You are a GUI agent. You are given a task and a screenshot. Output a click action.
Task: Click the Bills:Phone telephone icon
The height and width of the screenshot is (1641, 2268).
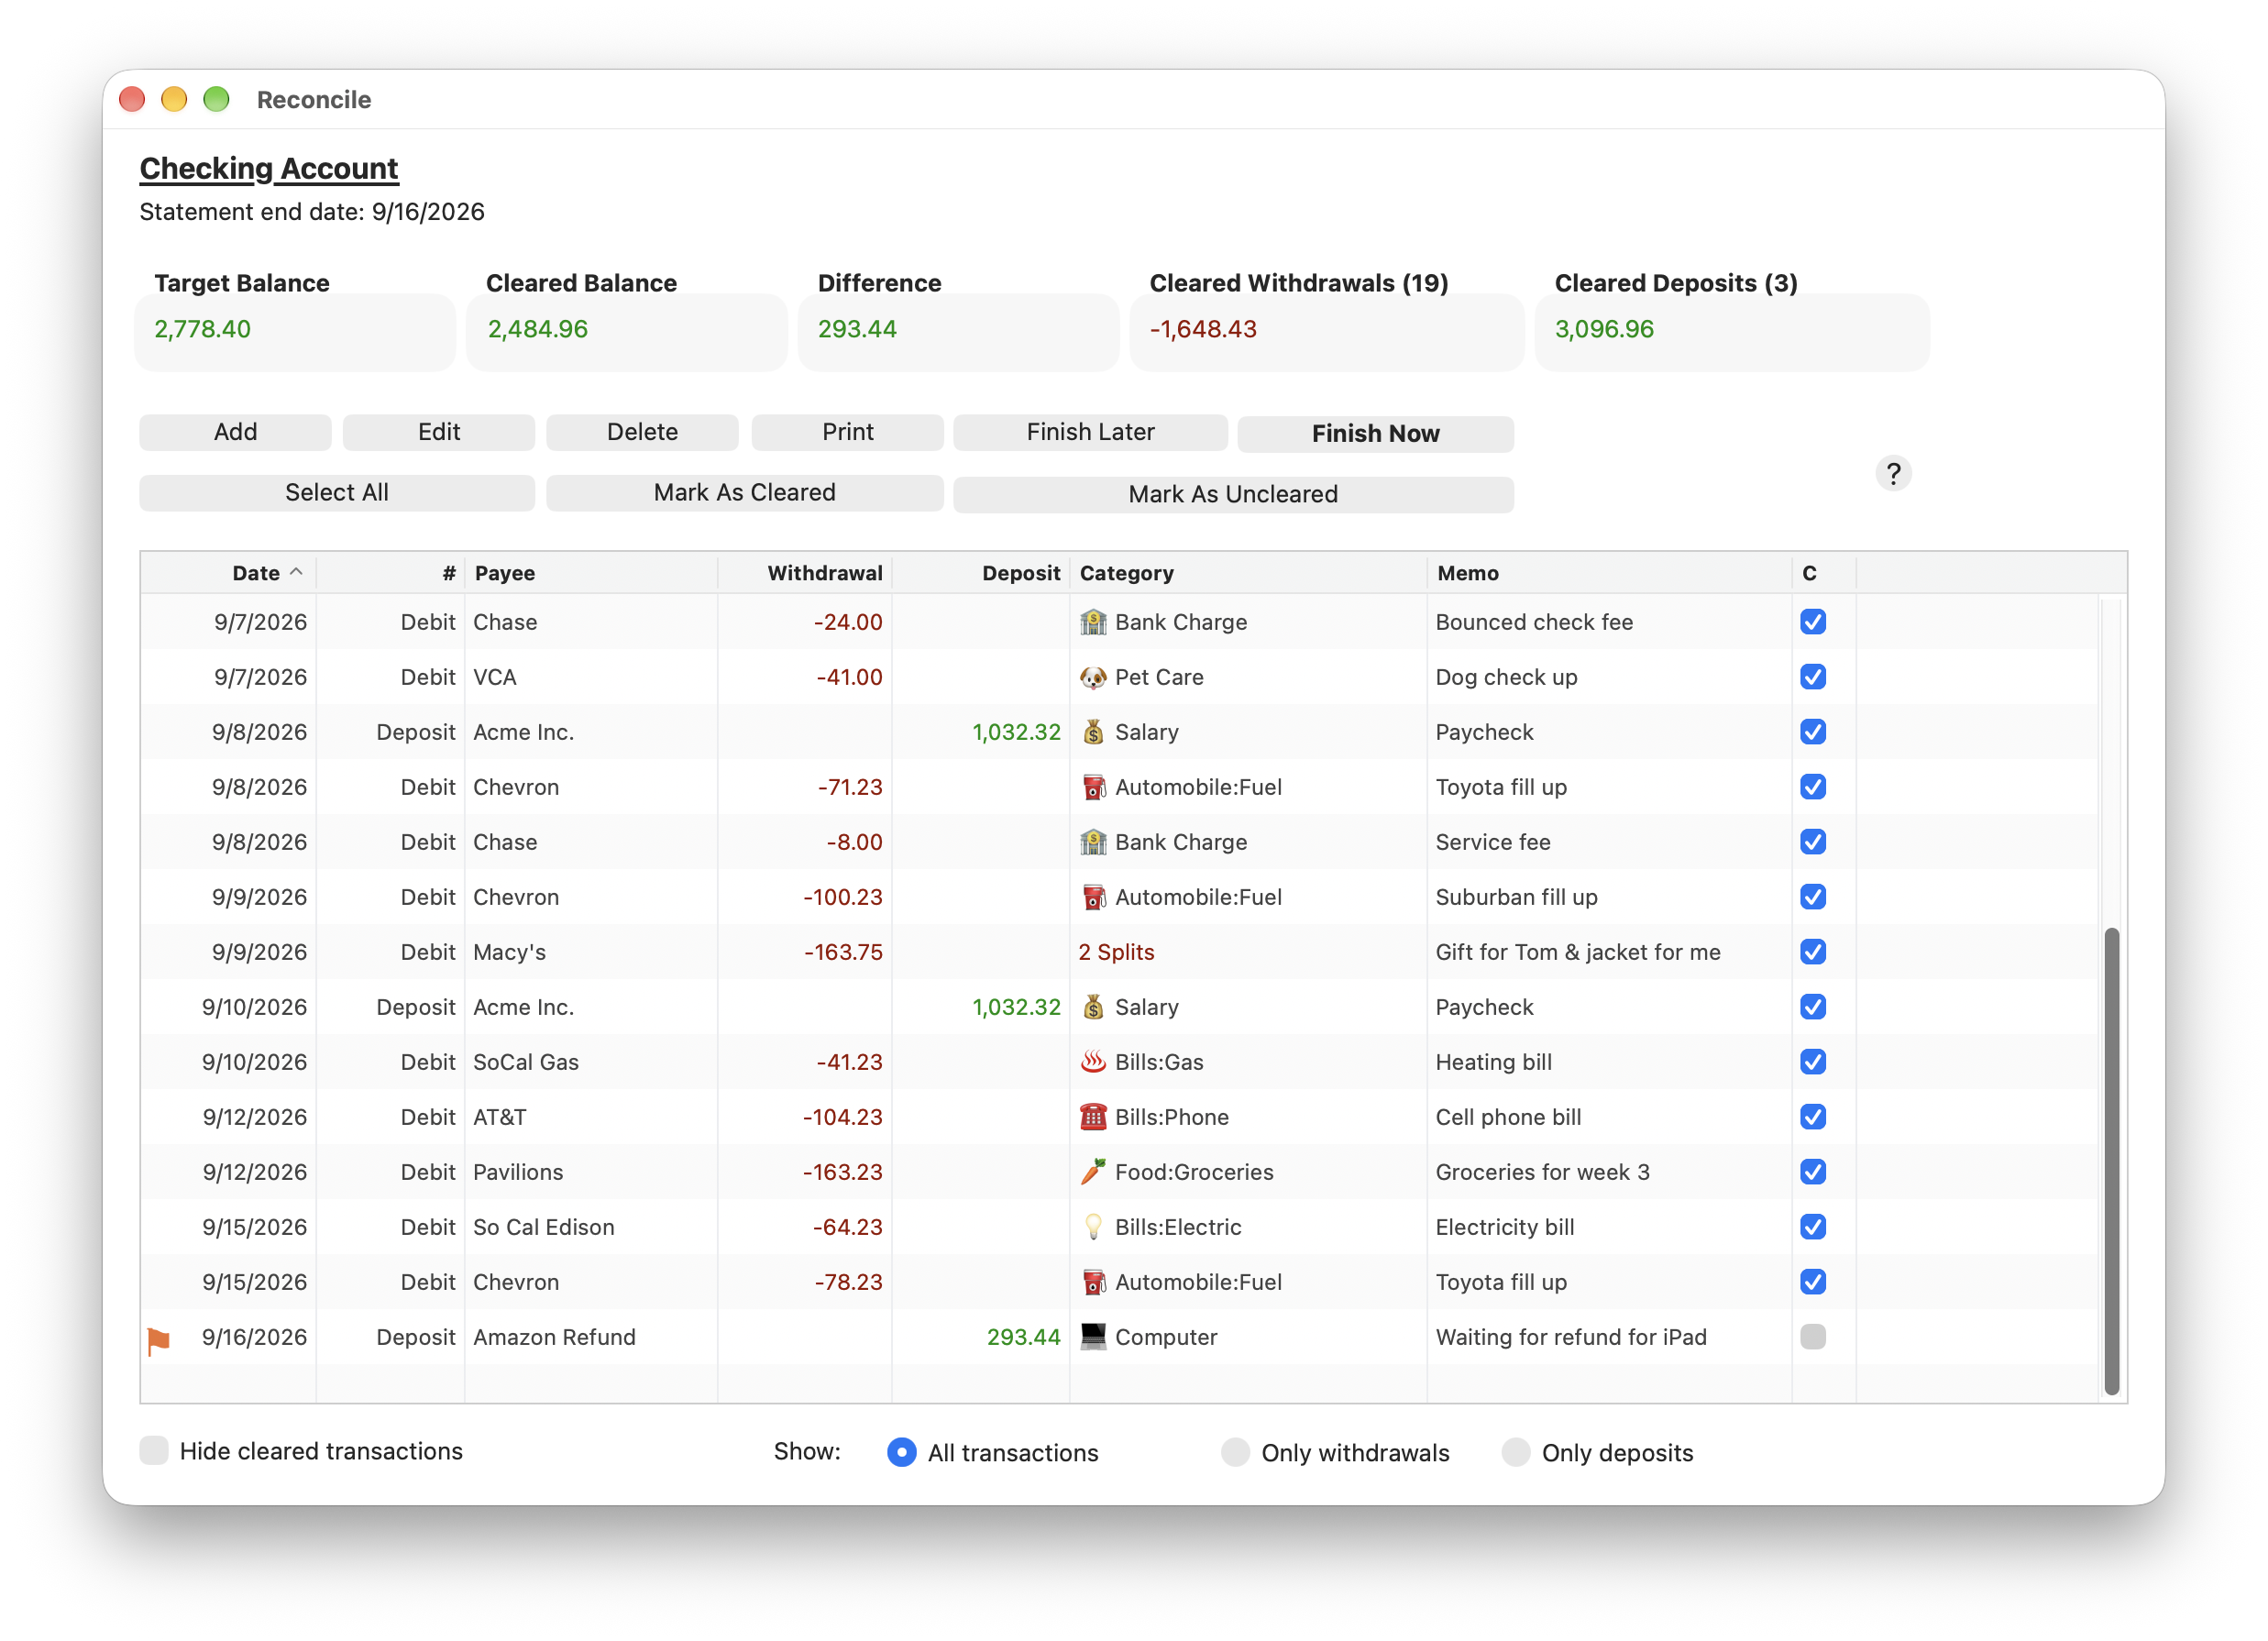pos(1093,1117)
